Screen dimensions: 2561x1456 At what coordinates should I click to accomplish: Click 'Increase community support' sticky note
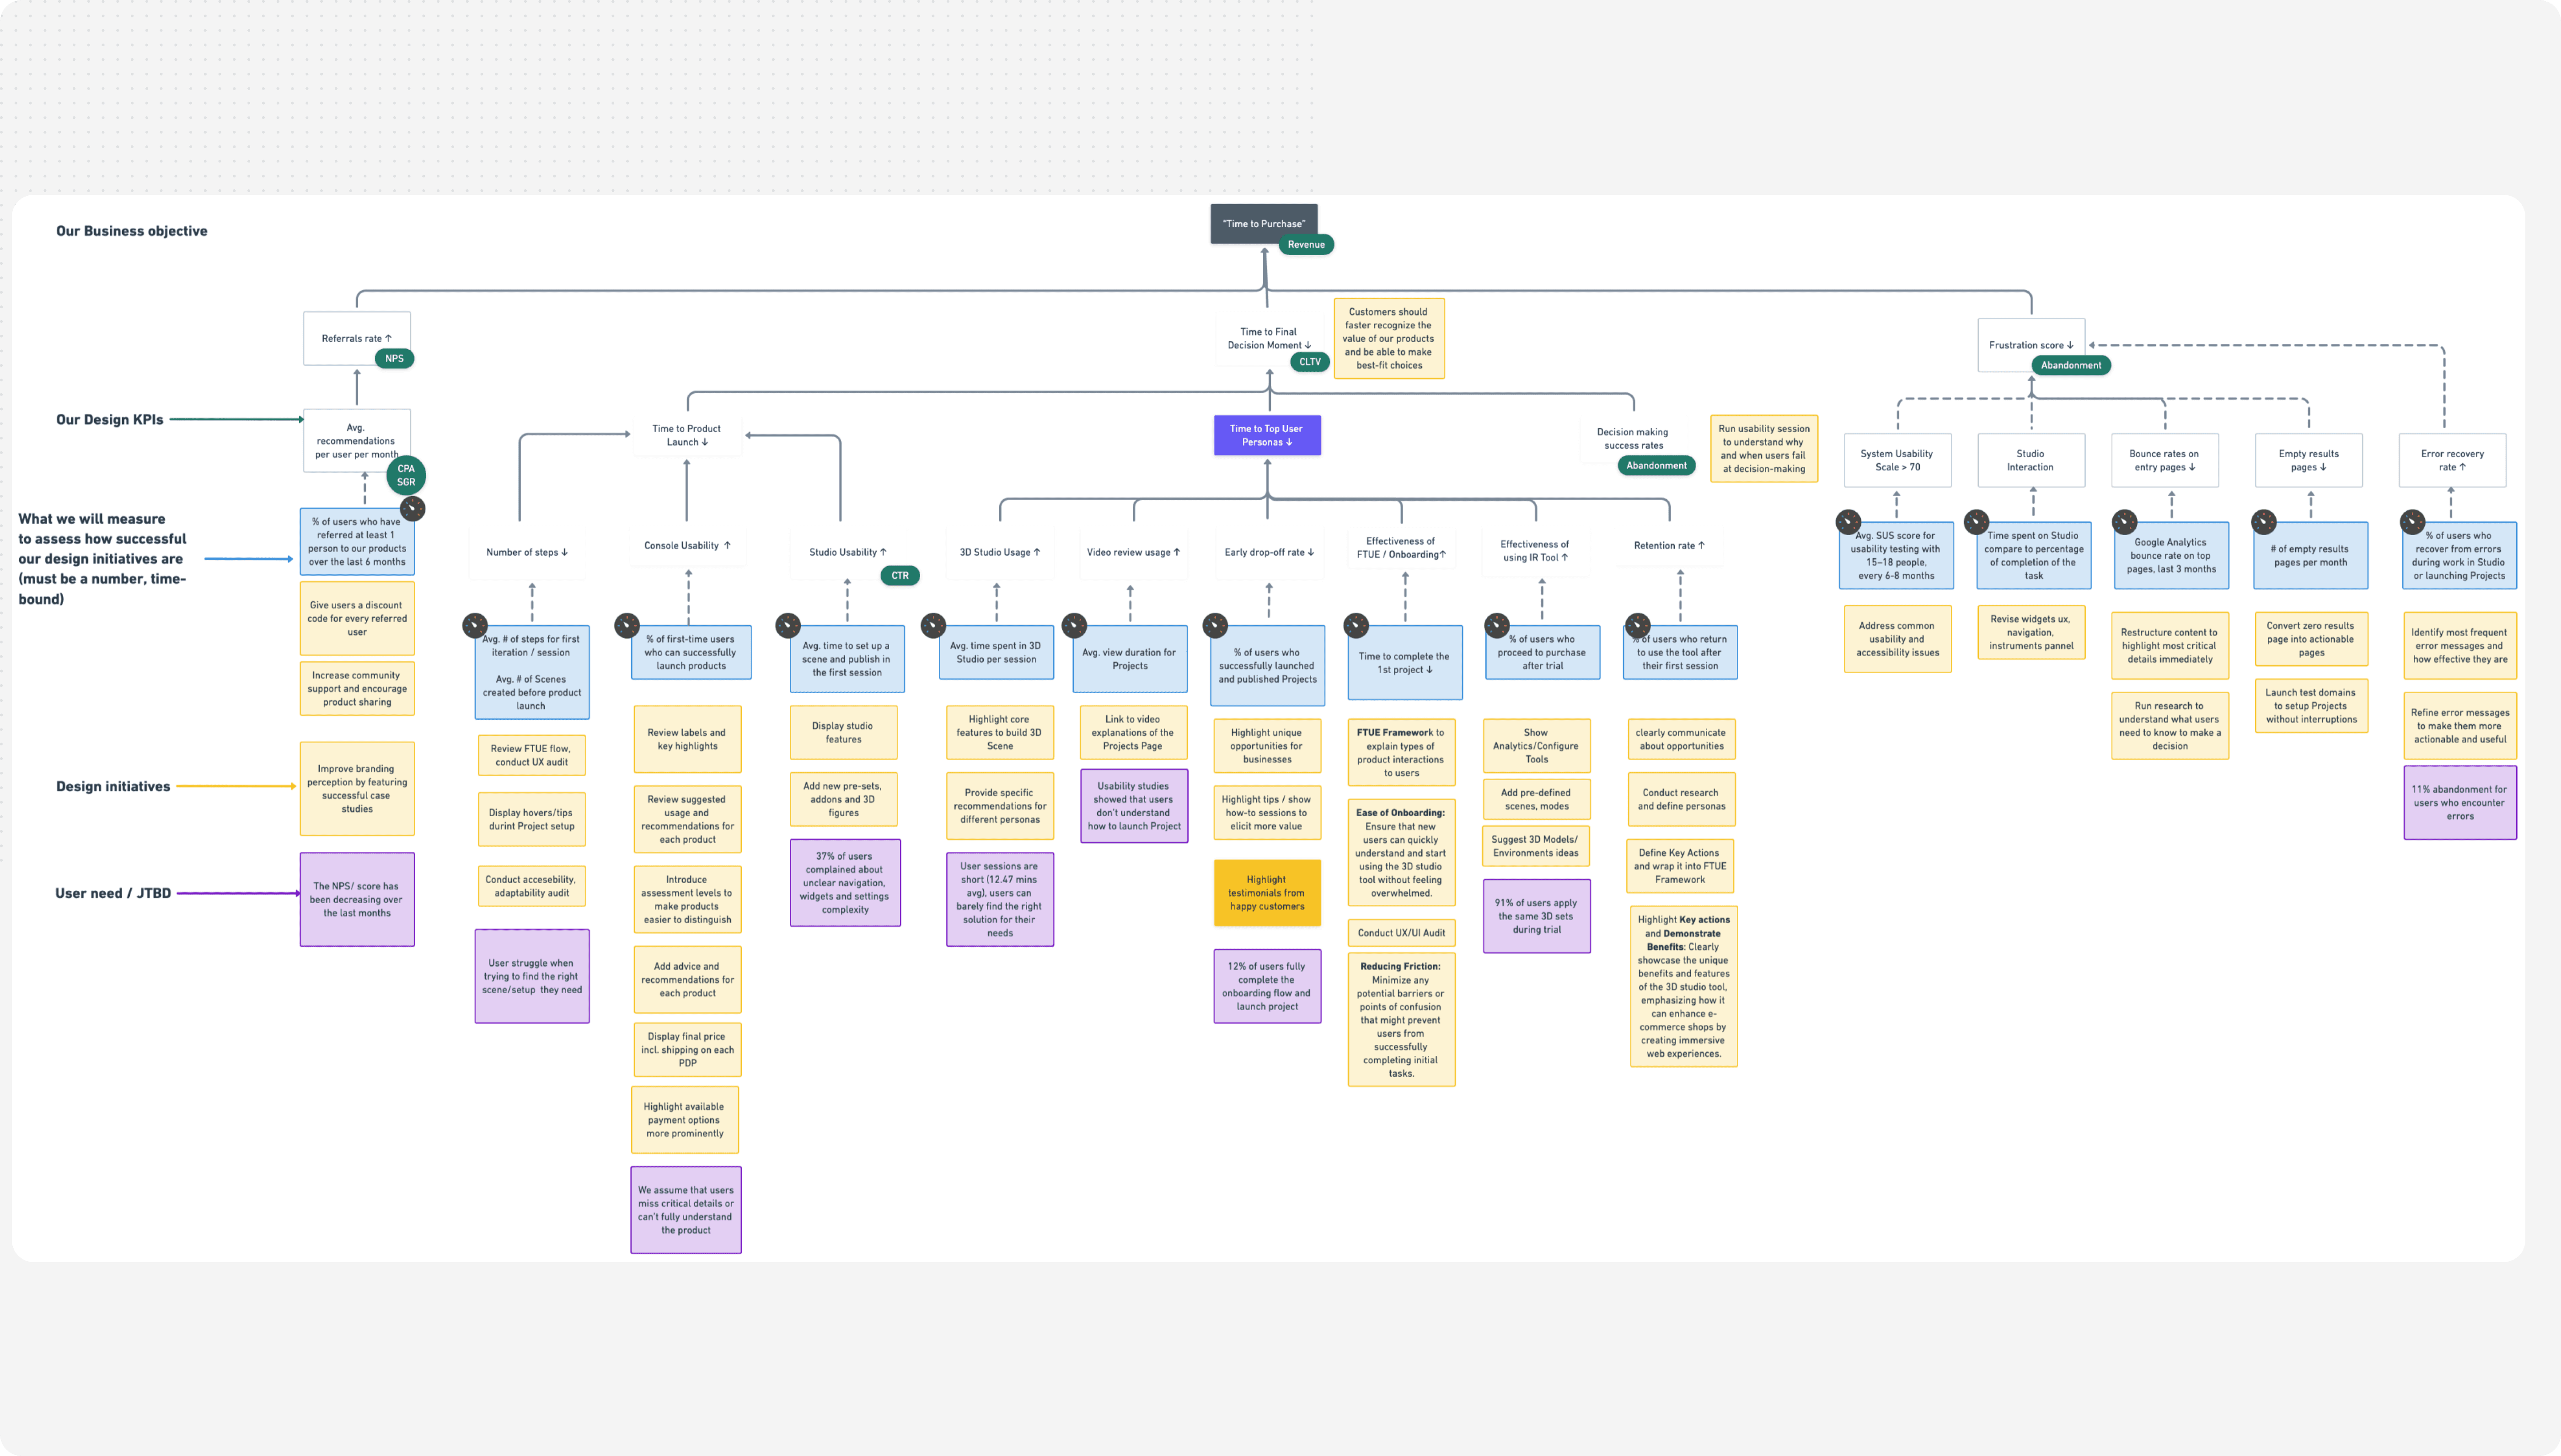pos(357,689)
